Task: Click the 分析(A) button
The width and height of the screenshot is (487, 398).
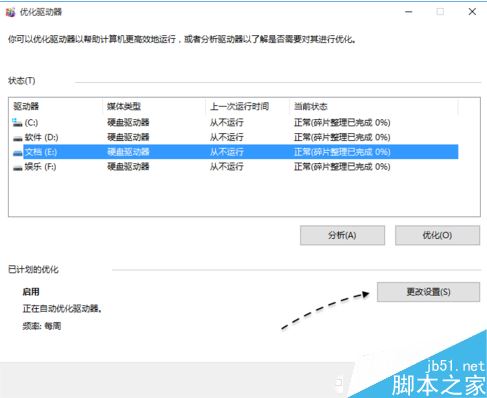Action: 342,235
